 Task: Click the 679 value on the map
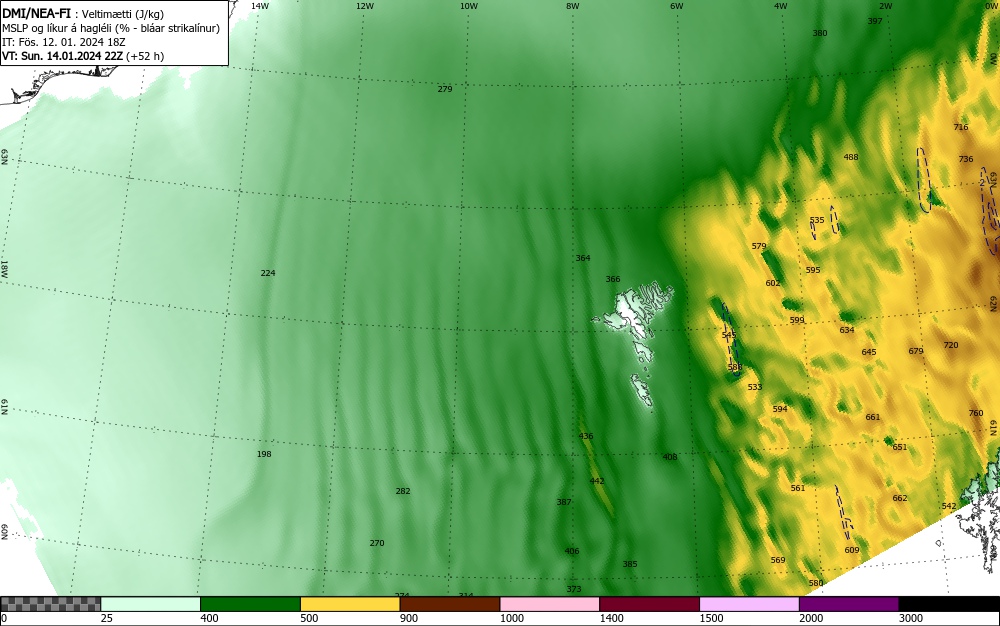tap(916, 351)
